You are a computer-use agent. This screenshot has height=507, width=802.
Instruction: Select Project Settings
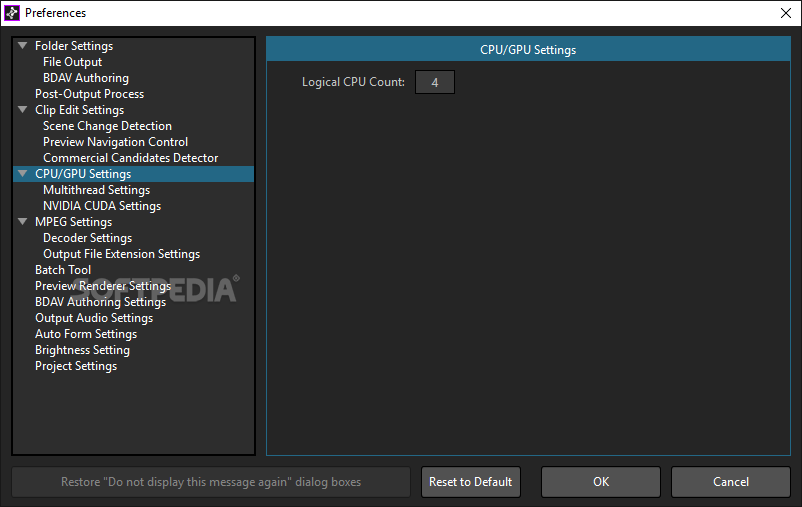pyautogui.click(x=76, y=366)
